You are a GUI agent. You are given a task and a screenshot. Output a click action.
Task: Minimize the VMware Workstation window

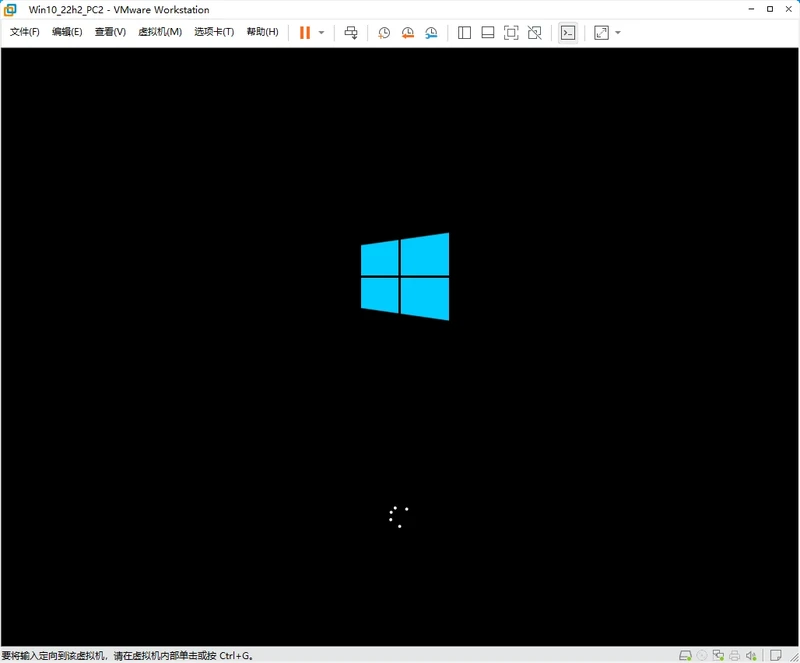[x=751, y=9]
